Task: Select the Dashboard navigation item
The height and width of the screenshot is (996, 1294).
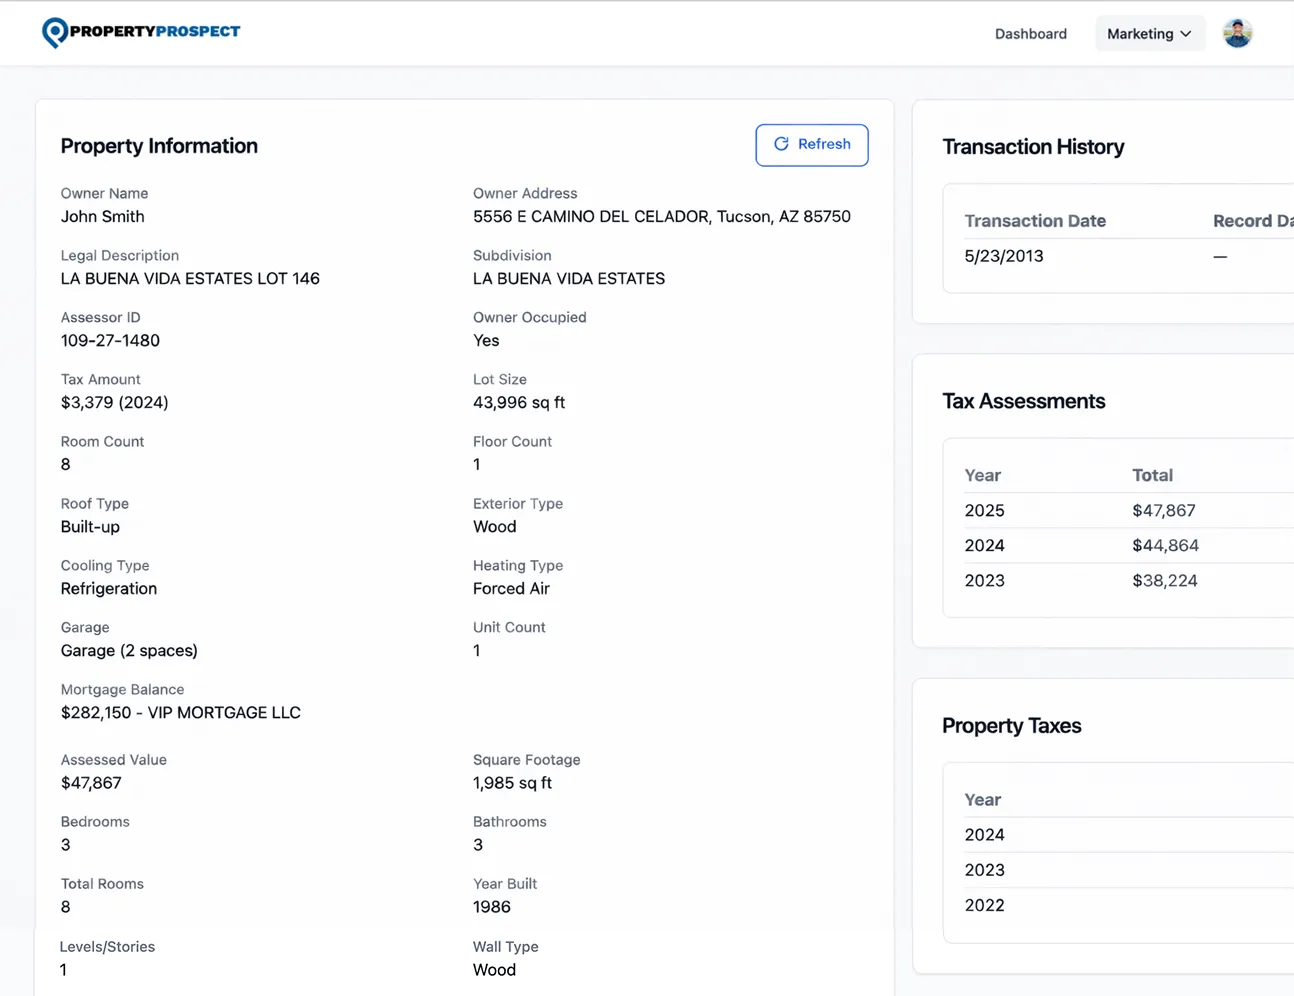Action: pyautogui.click(x=1030, y=33)
